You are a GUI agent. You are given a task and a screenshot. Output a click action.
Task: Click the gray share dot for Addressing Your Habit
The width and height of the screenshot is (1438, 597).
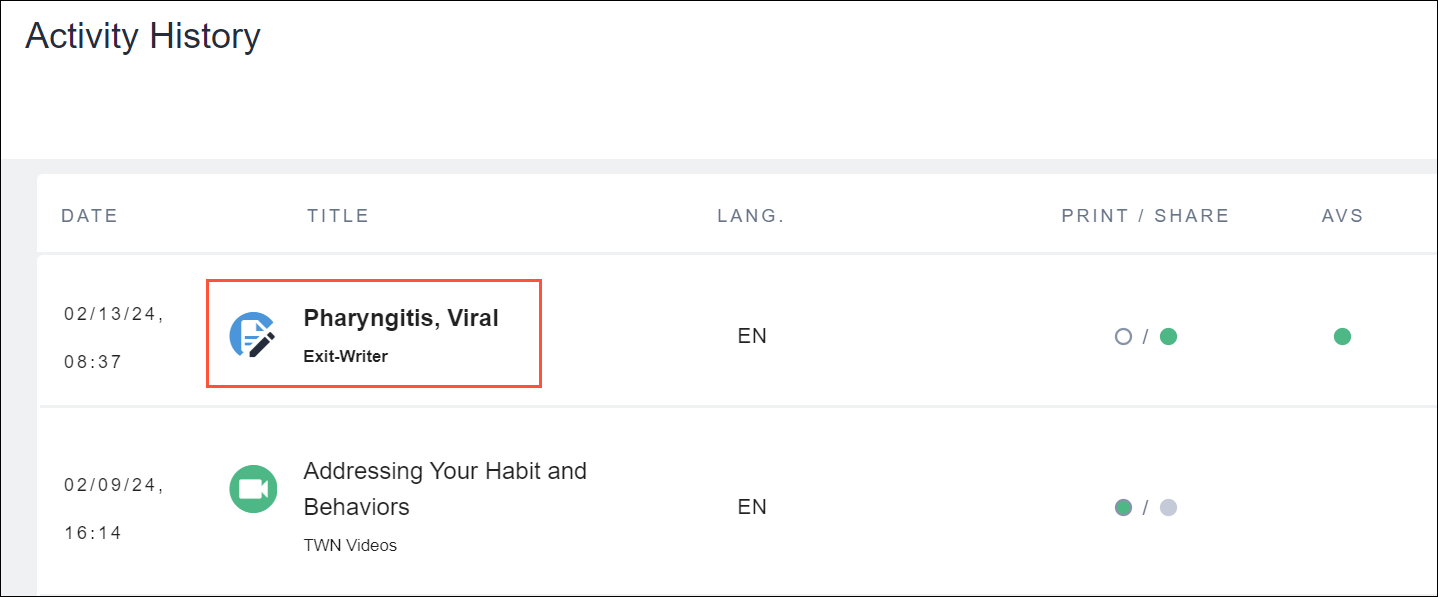pos(1168,508)
